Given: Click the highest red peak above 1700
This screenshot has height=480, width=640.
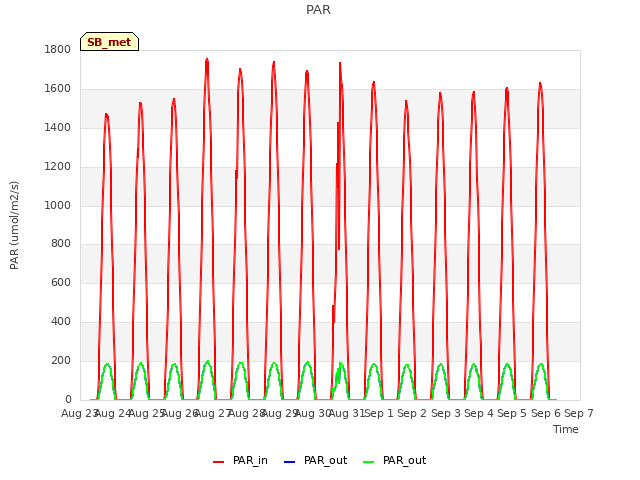Looking at the screenshot, I should pos(207,60).
